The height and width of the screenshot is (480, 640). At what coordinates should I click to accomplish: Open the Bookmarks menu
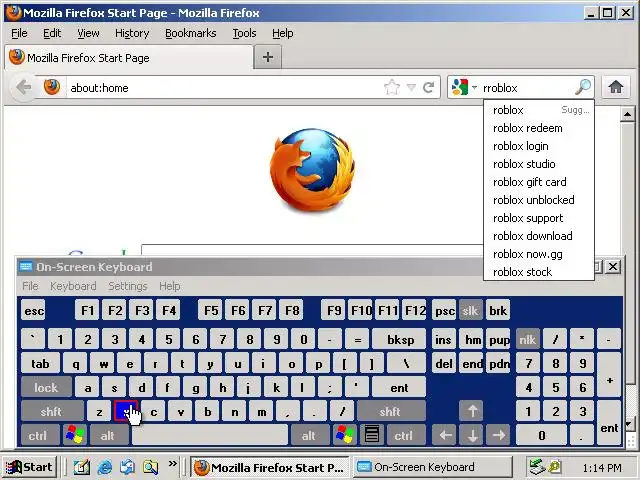[x=191, y=33]
